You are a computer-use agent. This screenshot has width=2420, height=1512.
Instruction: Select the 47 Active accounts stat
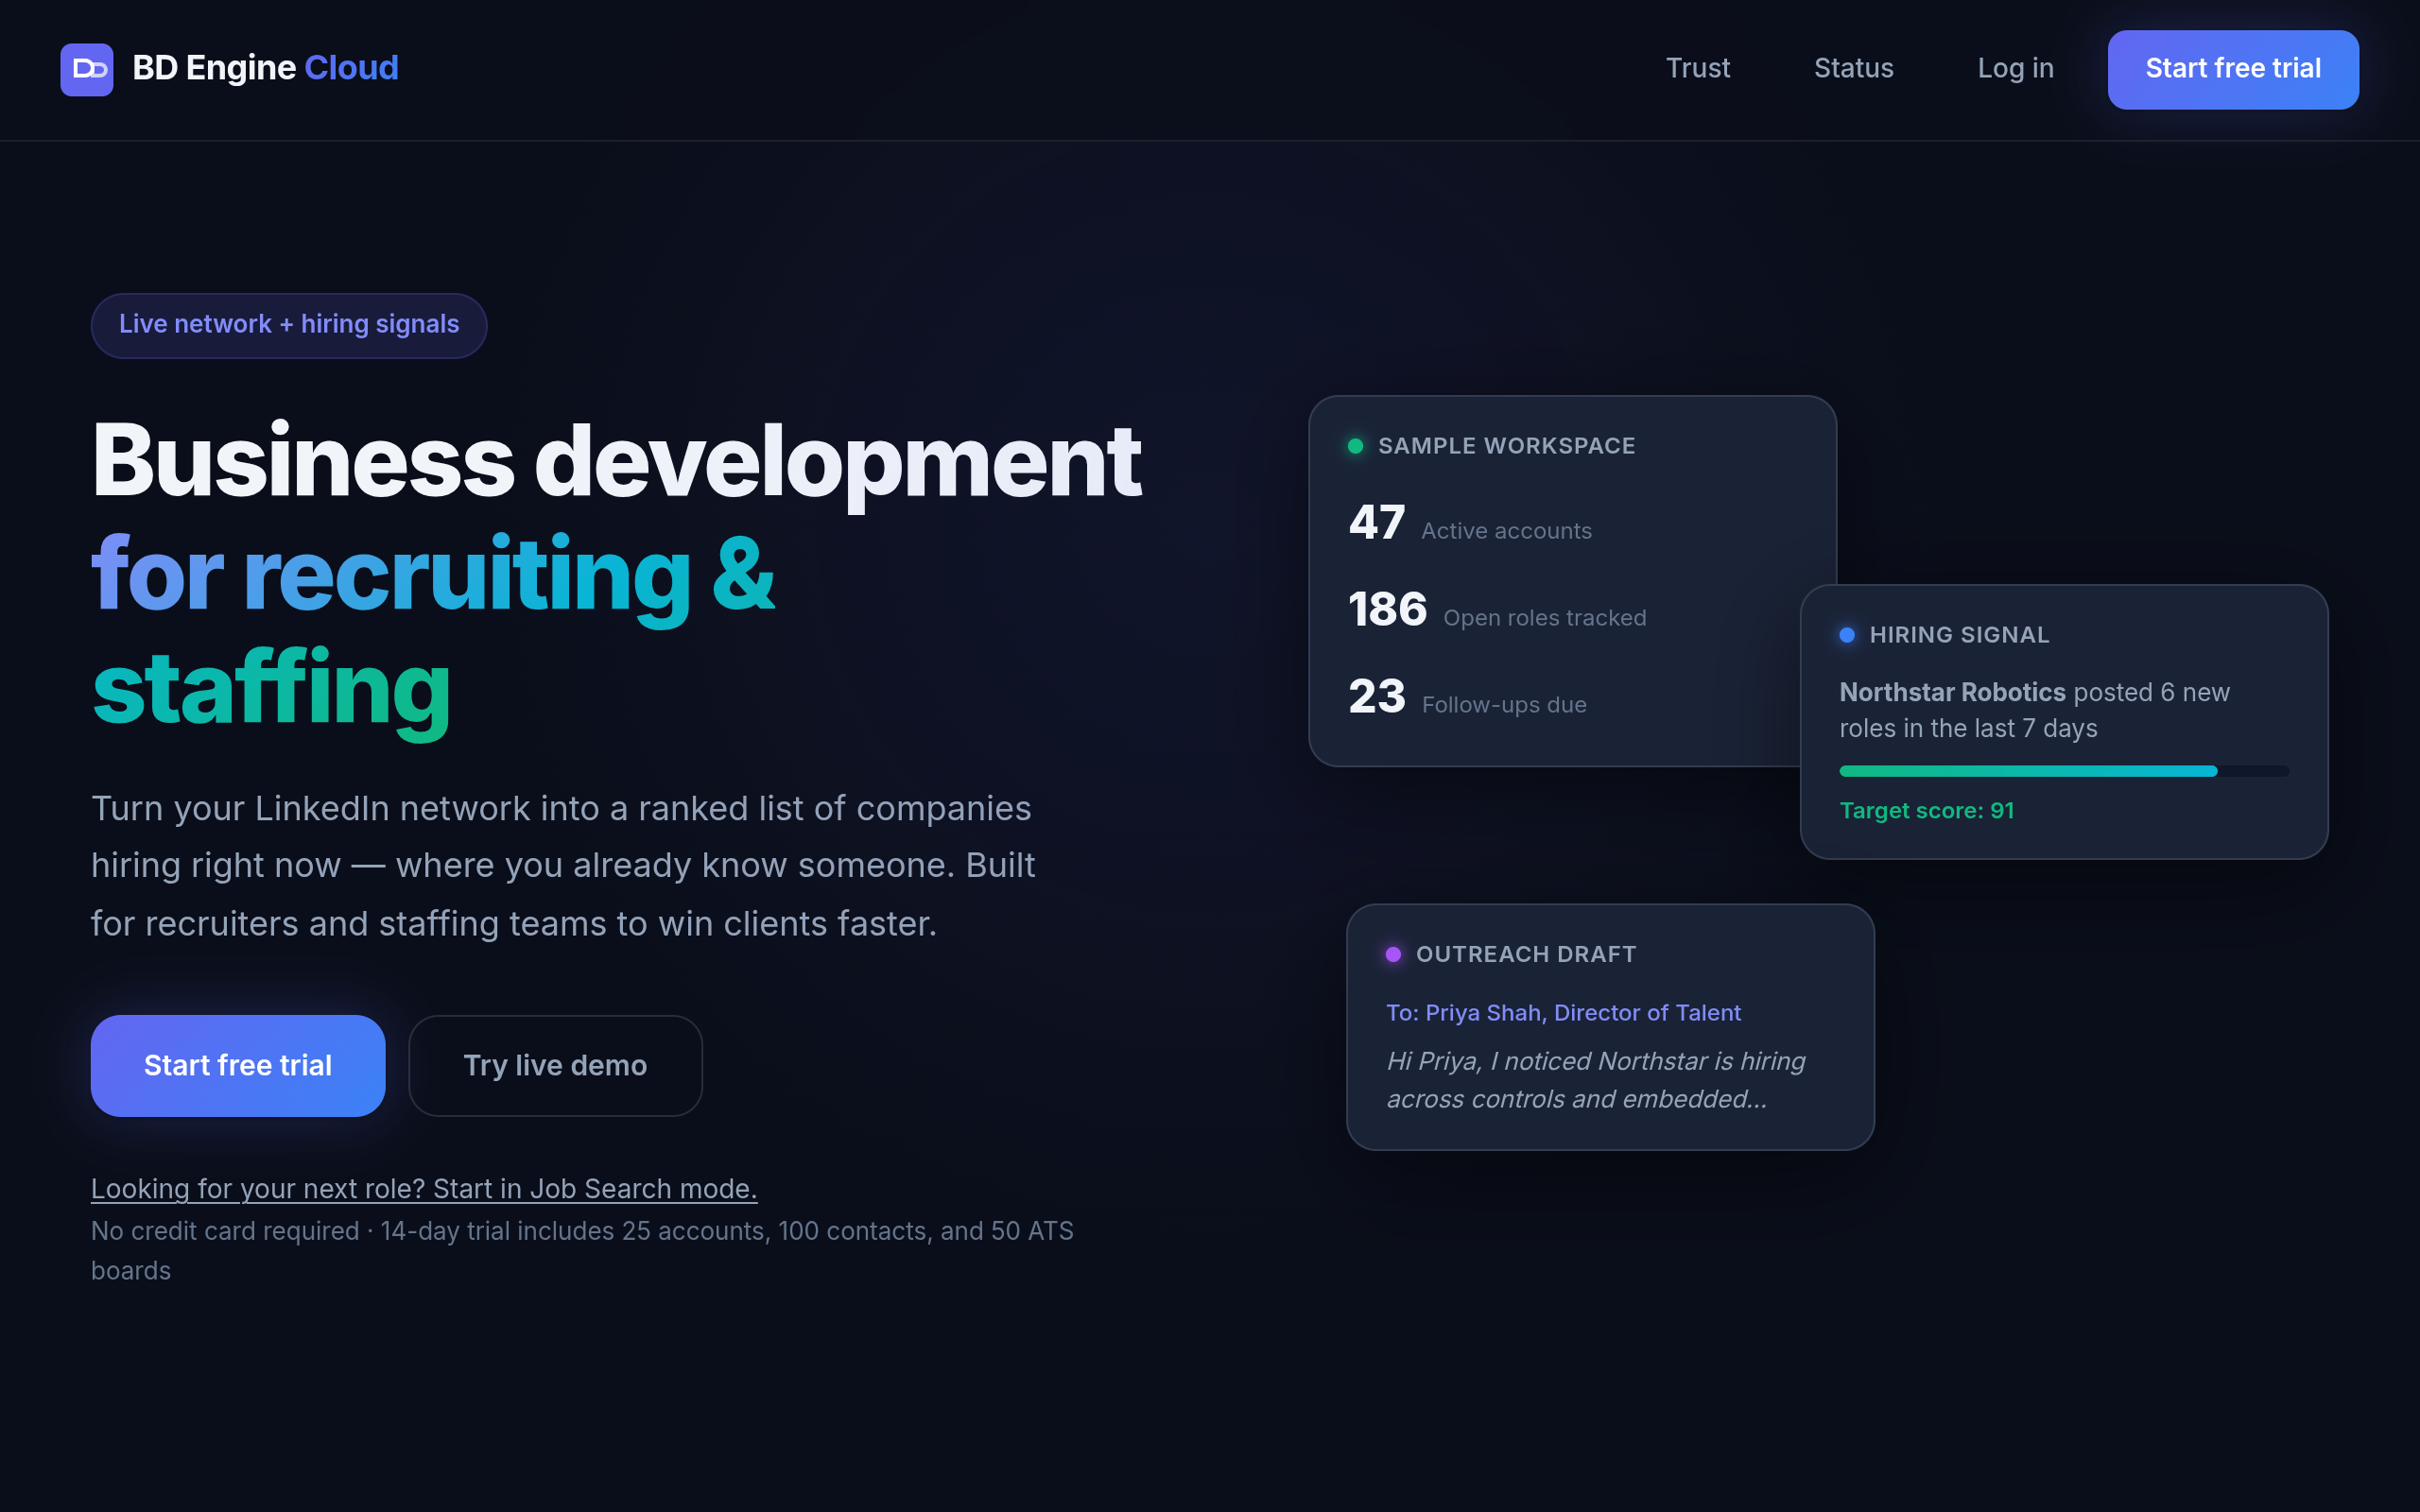click(x=1470, y=523)
